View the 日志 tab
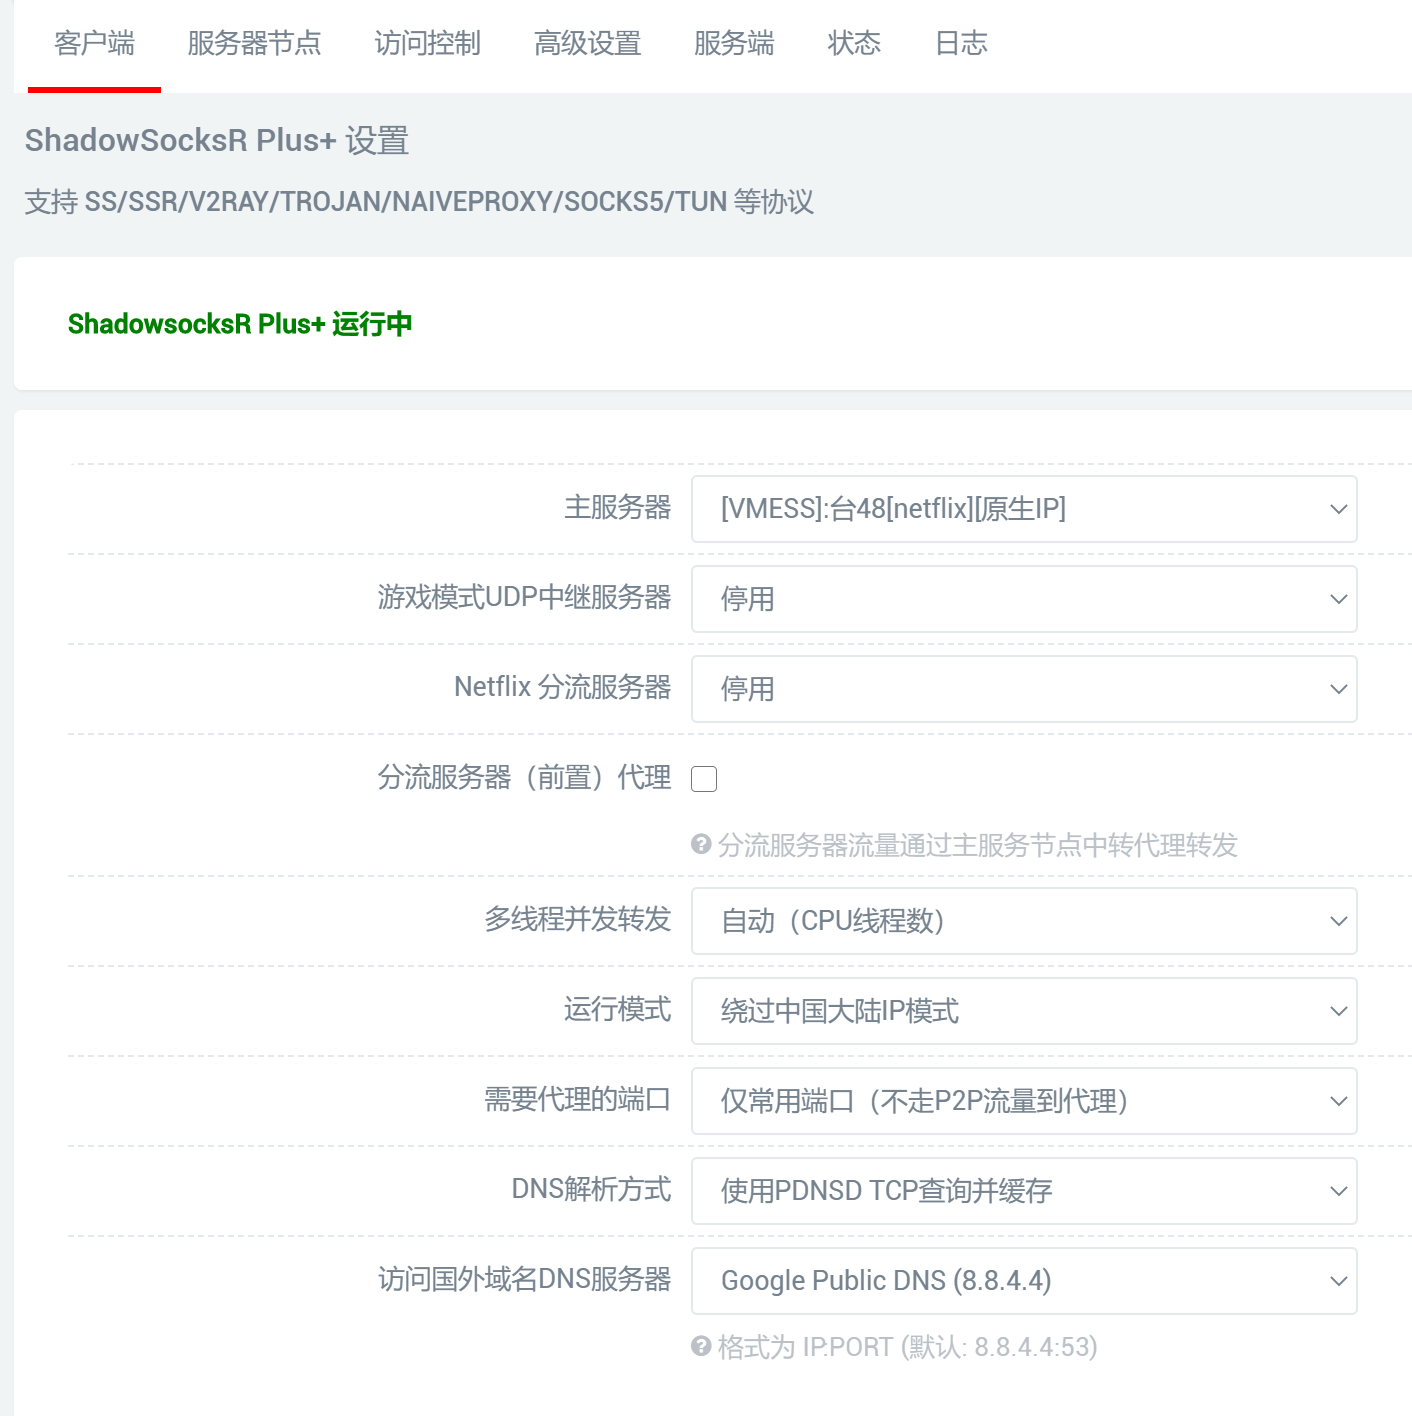Image resolution: width=1412 pixels, height=1416 pixels. tap(961, 44)
